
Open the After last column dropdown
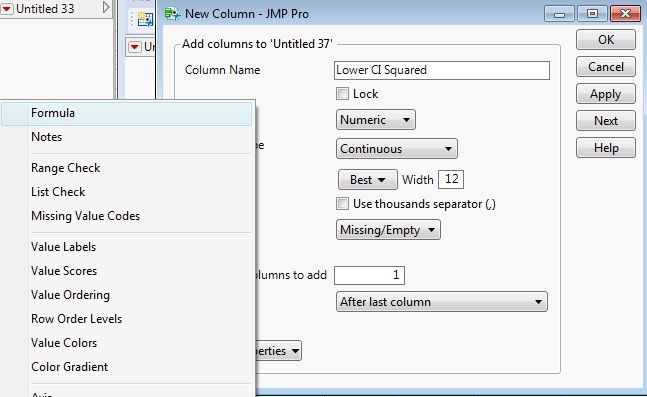[442, 302]
